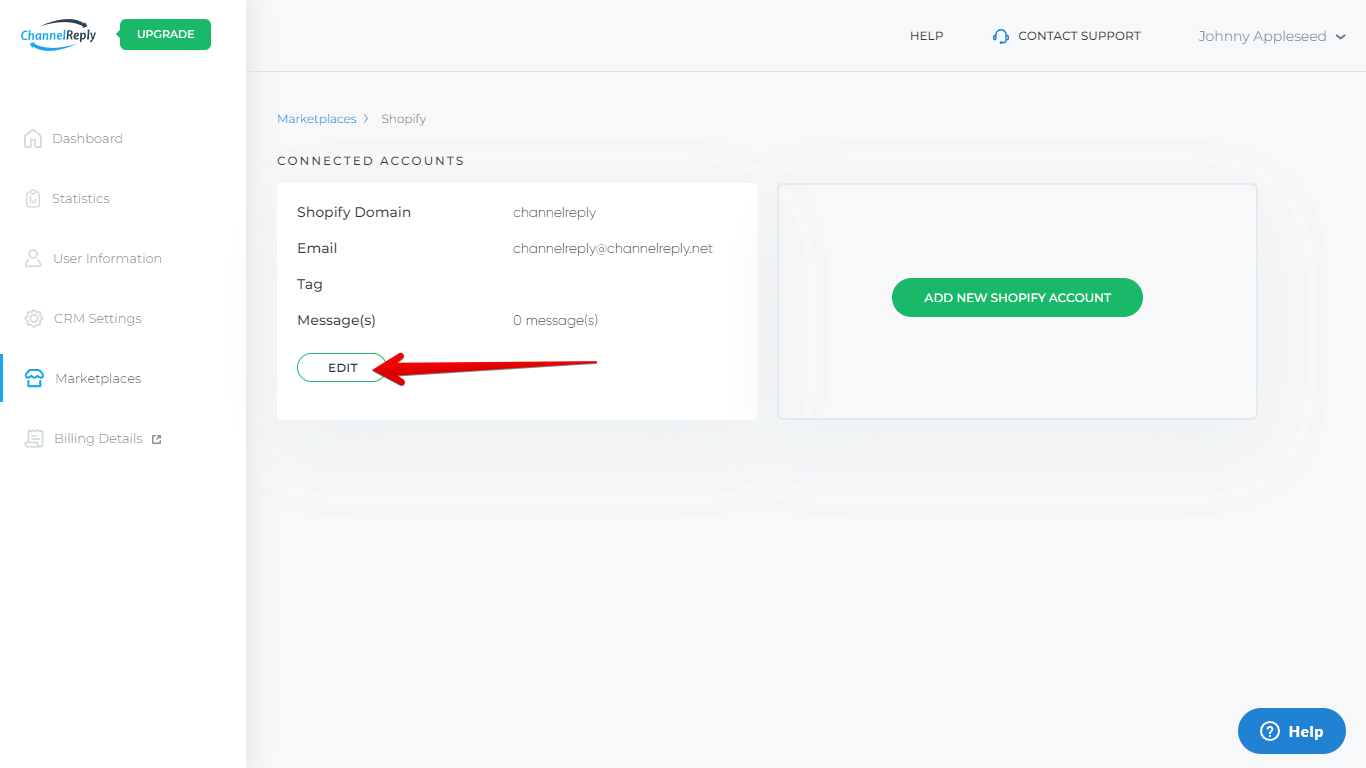Viewport: 1366px width, 768px height.
Task: Click the Connected Accounts heading
Action: pyautogui.click(x=371, y=161)
